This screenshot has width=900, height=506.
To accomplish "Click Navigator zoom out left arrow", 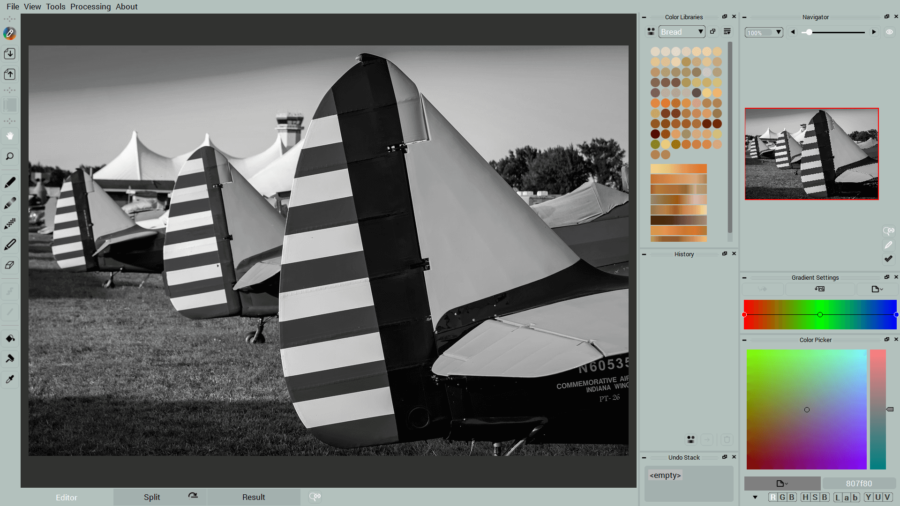I will pyautogui.click(x=793, y=32).
